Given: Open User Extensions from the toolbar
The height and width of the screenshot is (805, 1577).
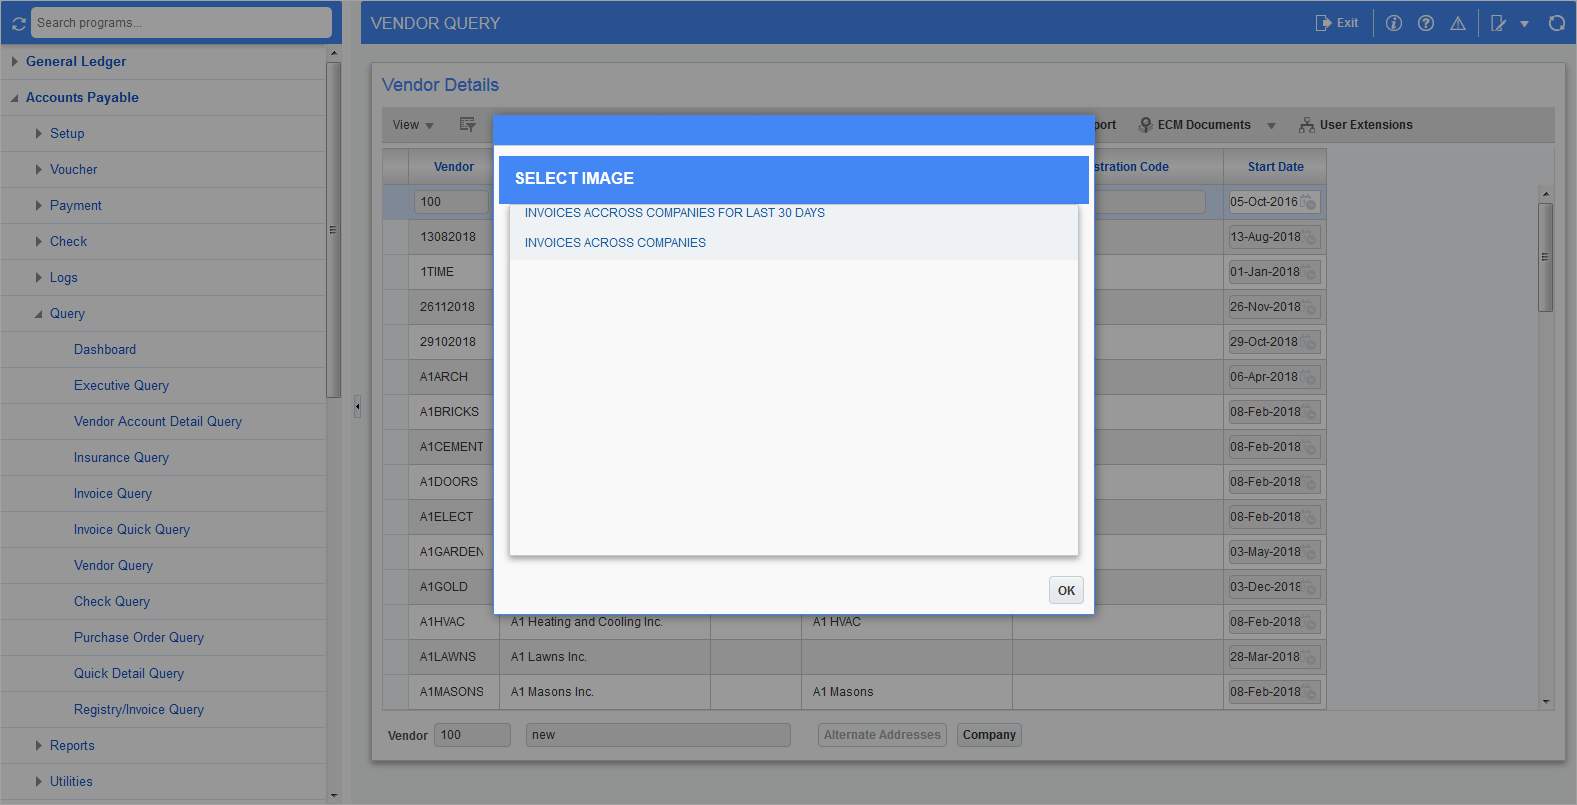Looking at the screenshot, I should click(1355, 125).
